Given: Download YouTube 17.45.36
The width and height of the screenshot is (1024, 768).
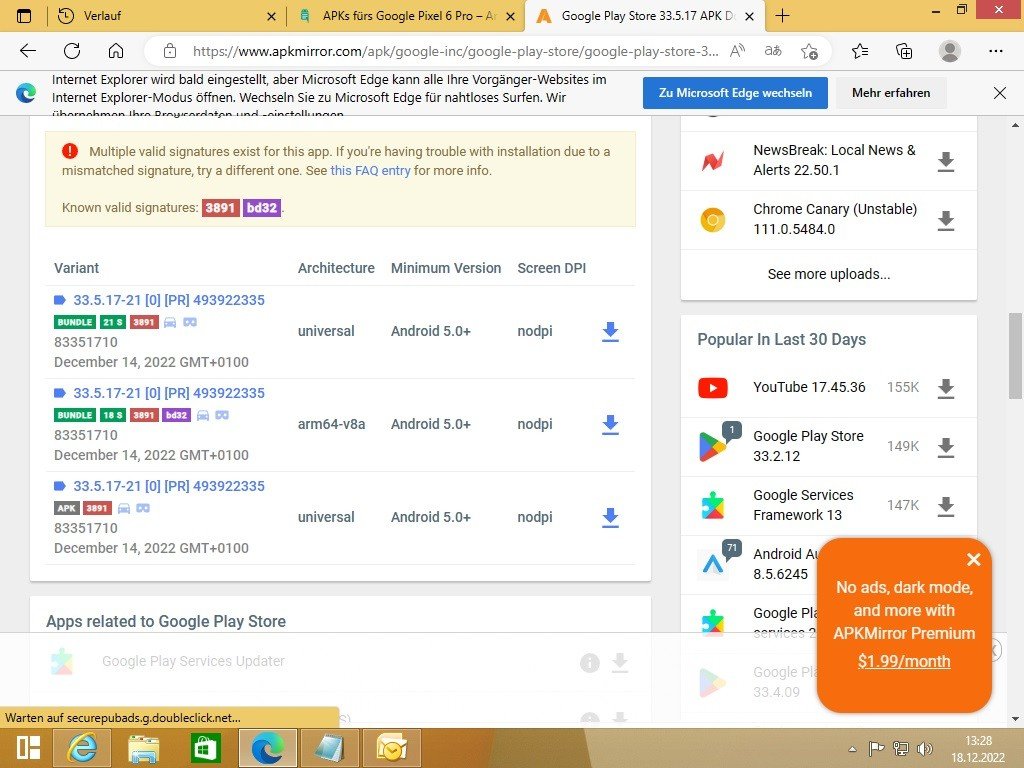Looking at the screenshot, I should [x=946, y=388].
